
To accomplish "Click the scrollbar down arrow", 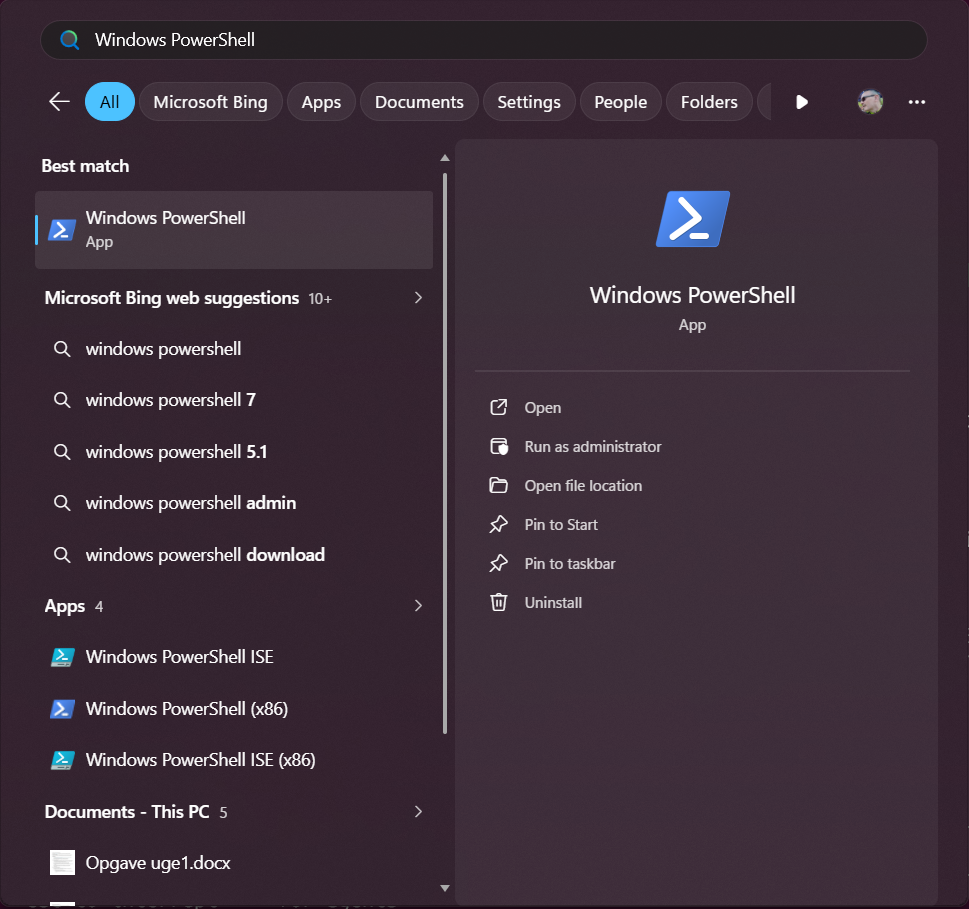I will [x=444, y=888].
